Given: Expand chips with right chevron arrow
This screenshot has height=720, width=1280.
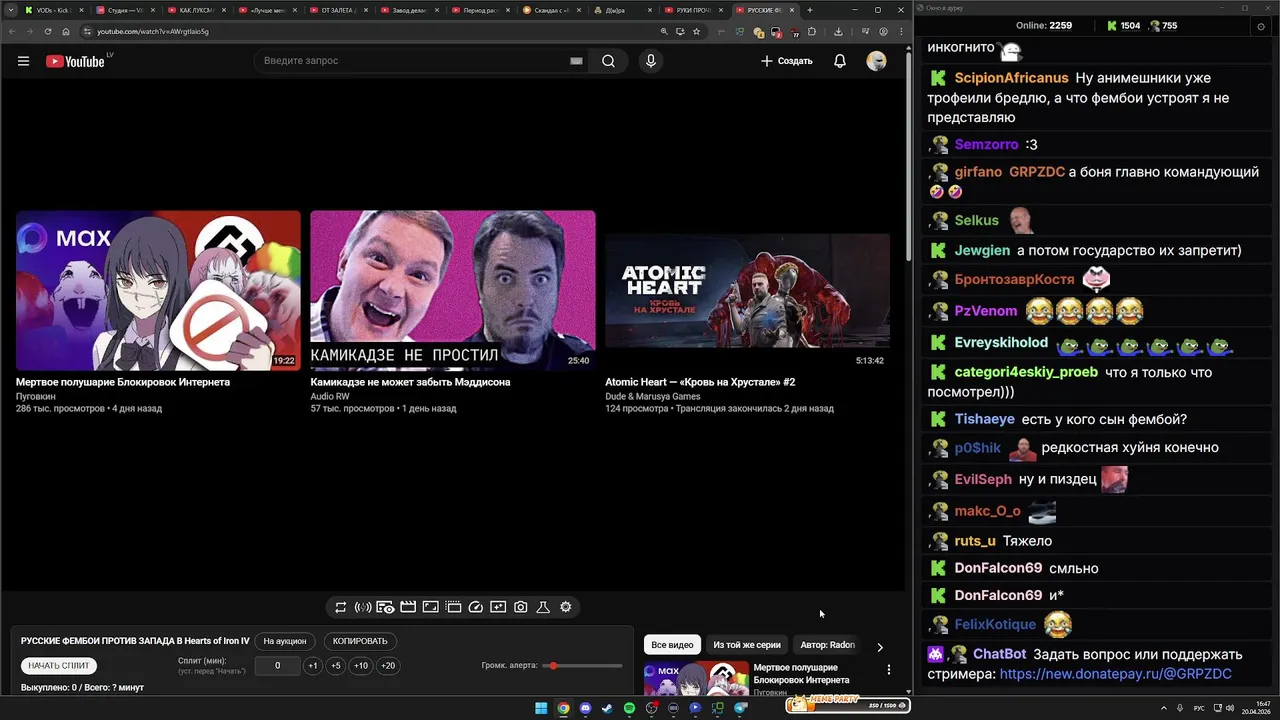Looking at the screenshot, I should tap(880, 647).
